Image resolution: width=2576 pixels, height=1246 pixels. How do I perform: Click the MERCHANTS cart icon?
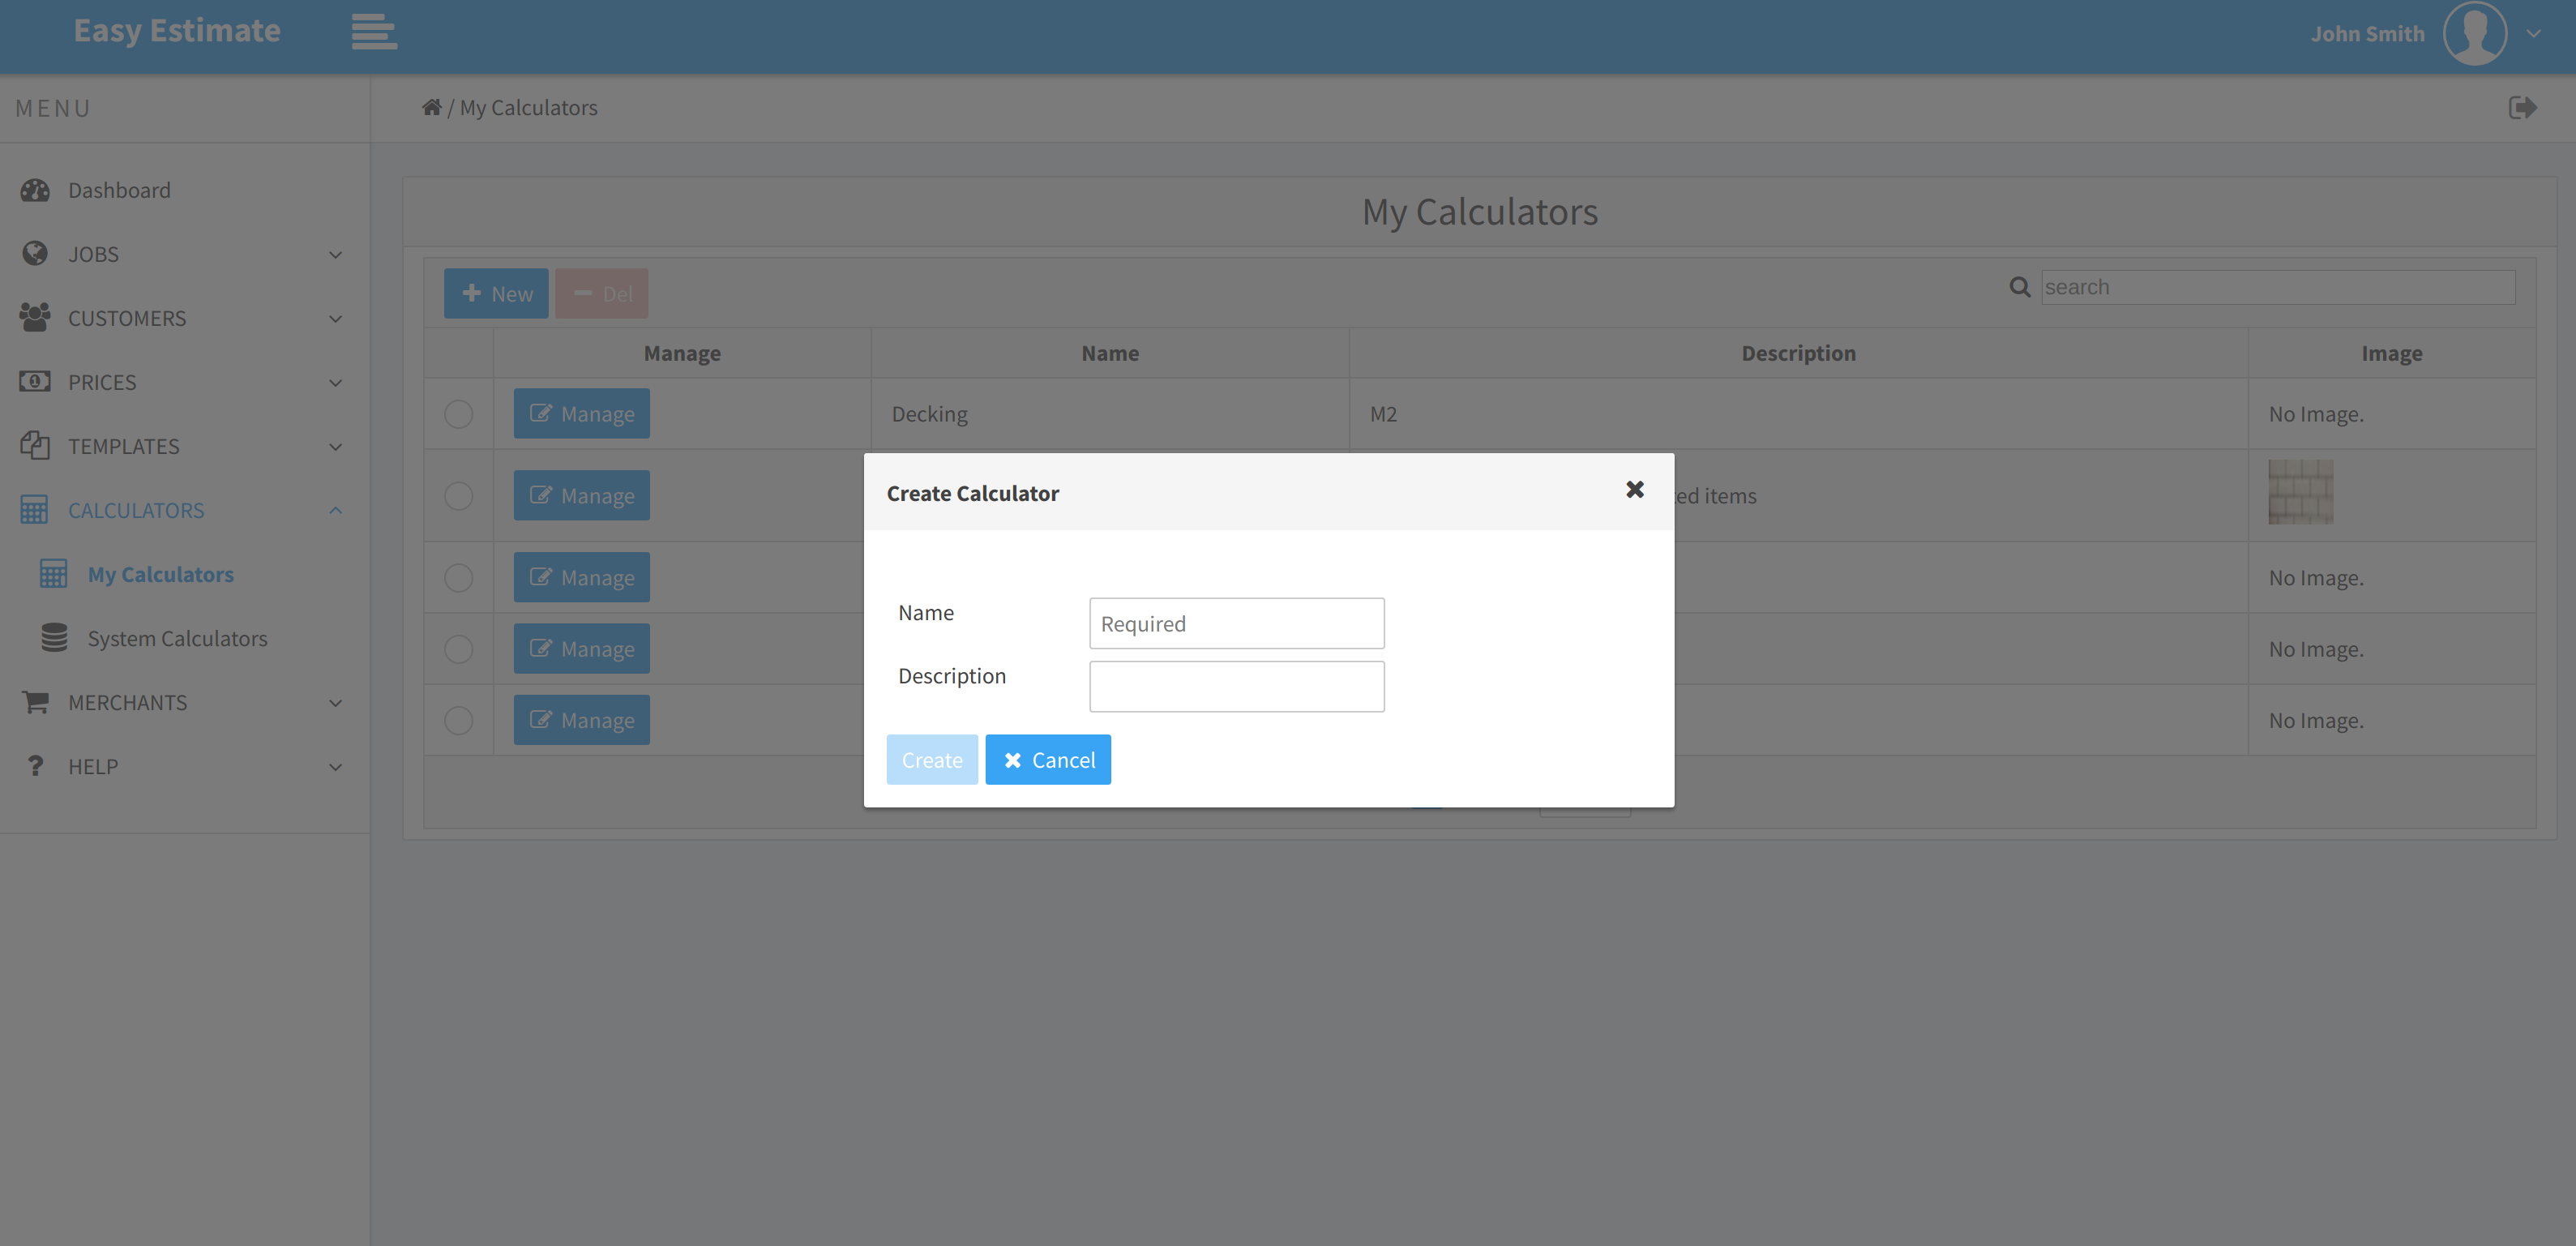tap(35, 702)
